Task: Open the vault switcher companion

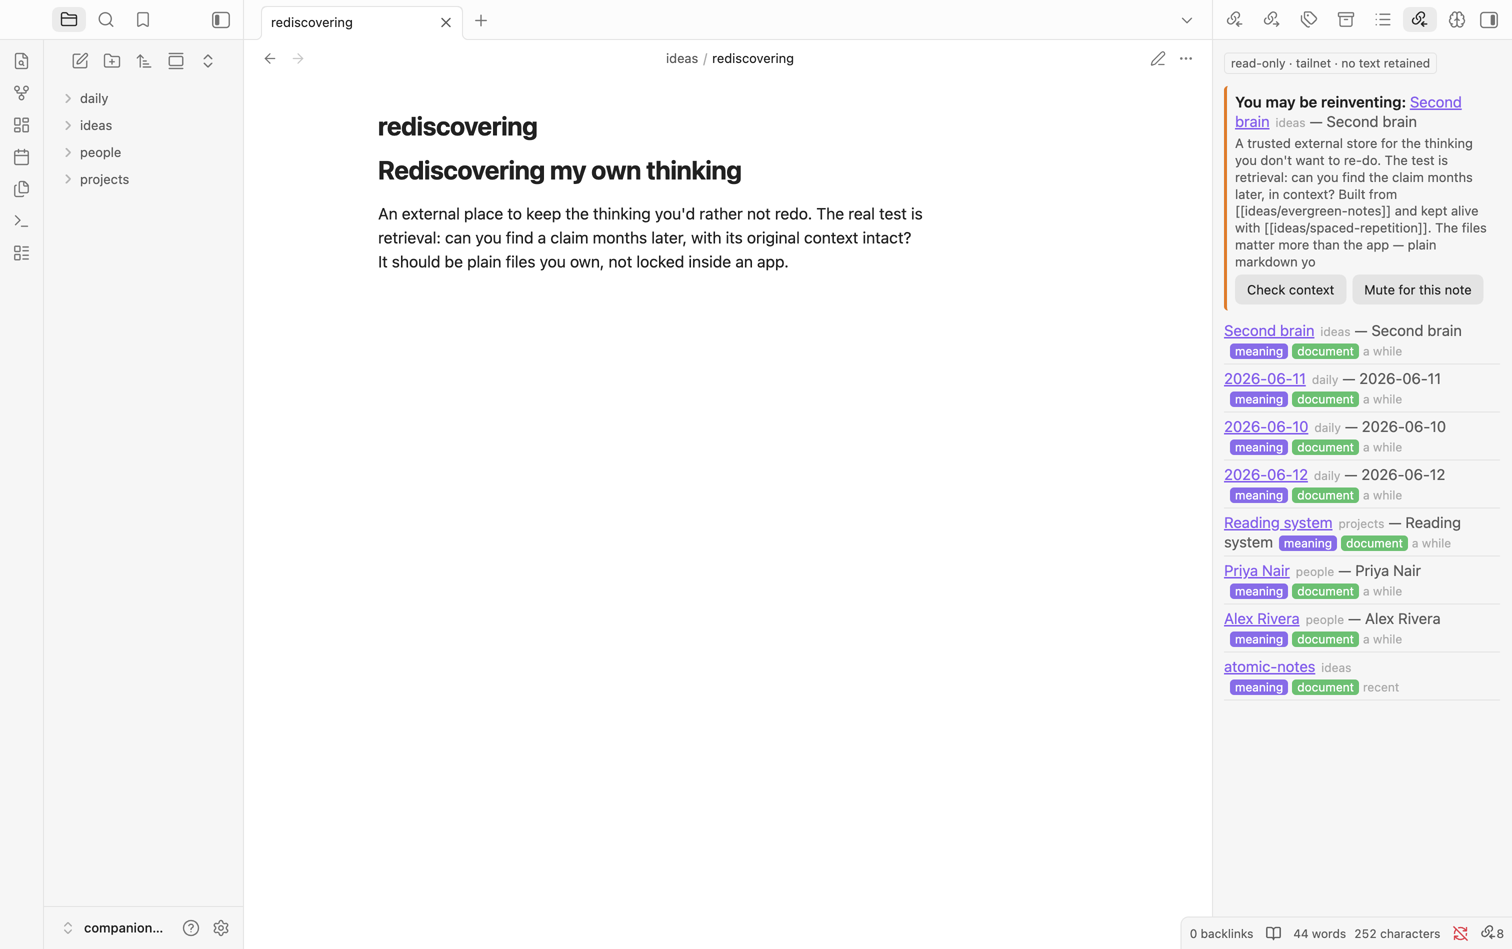Action: pos(113,928)
